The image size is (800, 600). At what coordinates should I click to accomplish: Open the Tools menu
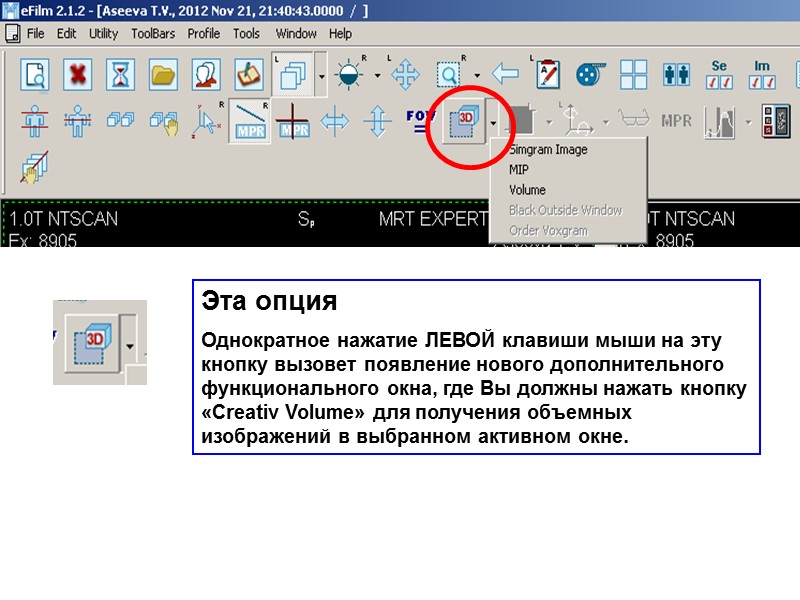246,34
